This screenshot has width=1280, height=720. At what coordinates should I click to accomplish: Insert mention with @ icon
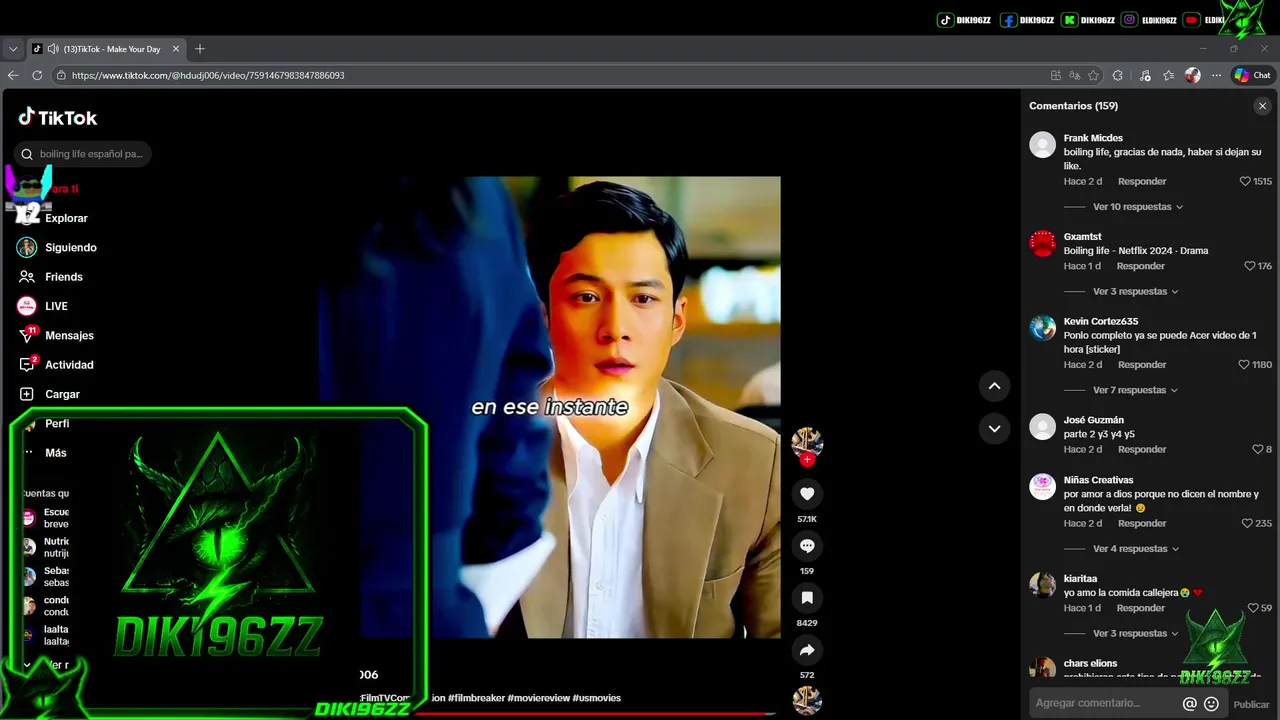point(1189,704)
